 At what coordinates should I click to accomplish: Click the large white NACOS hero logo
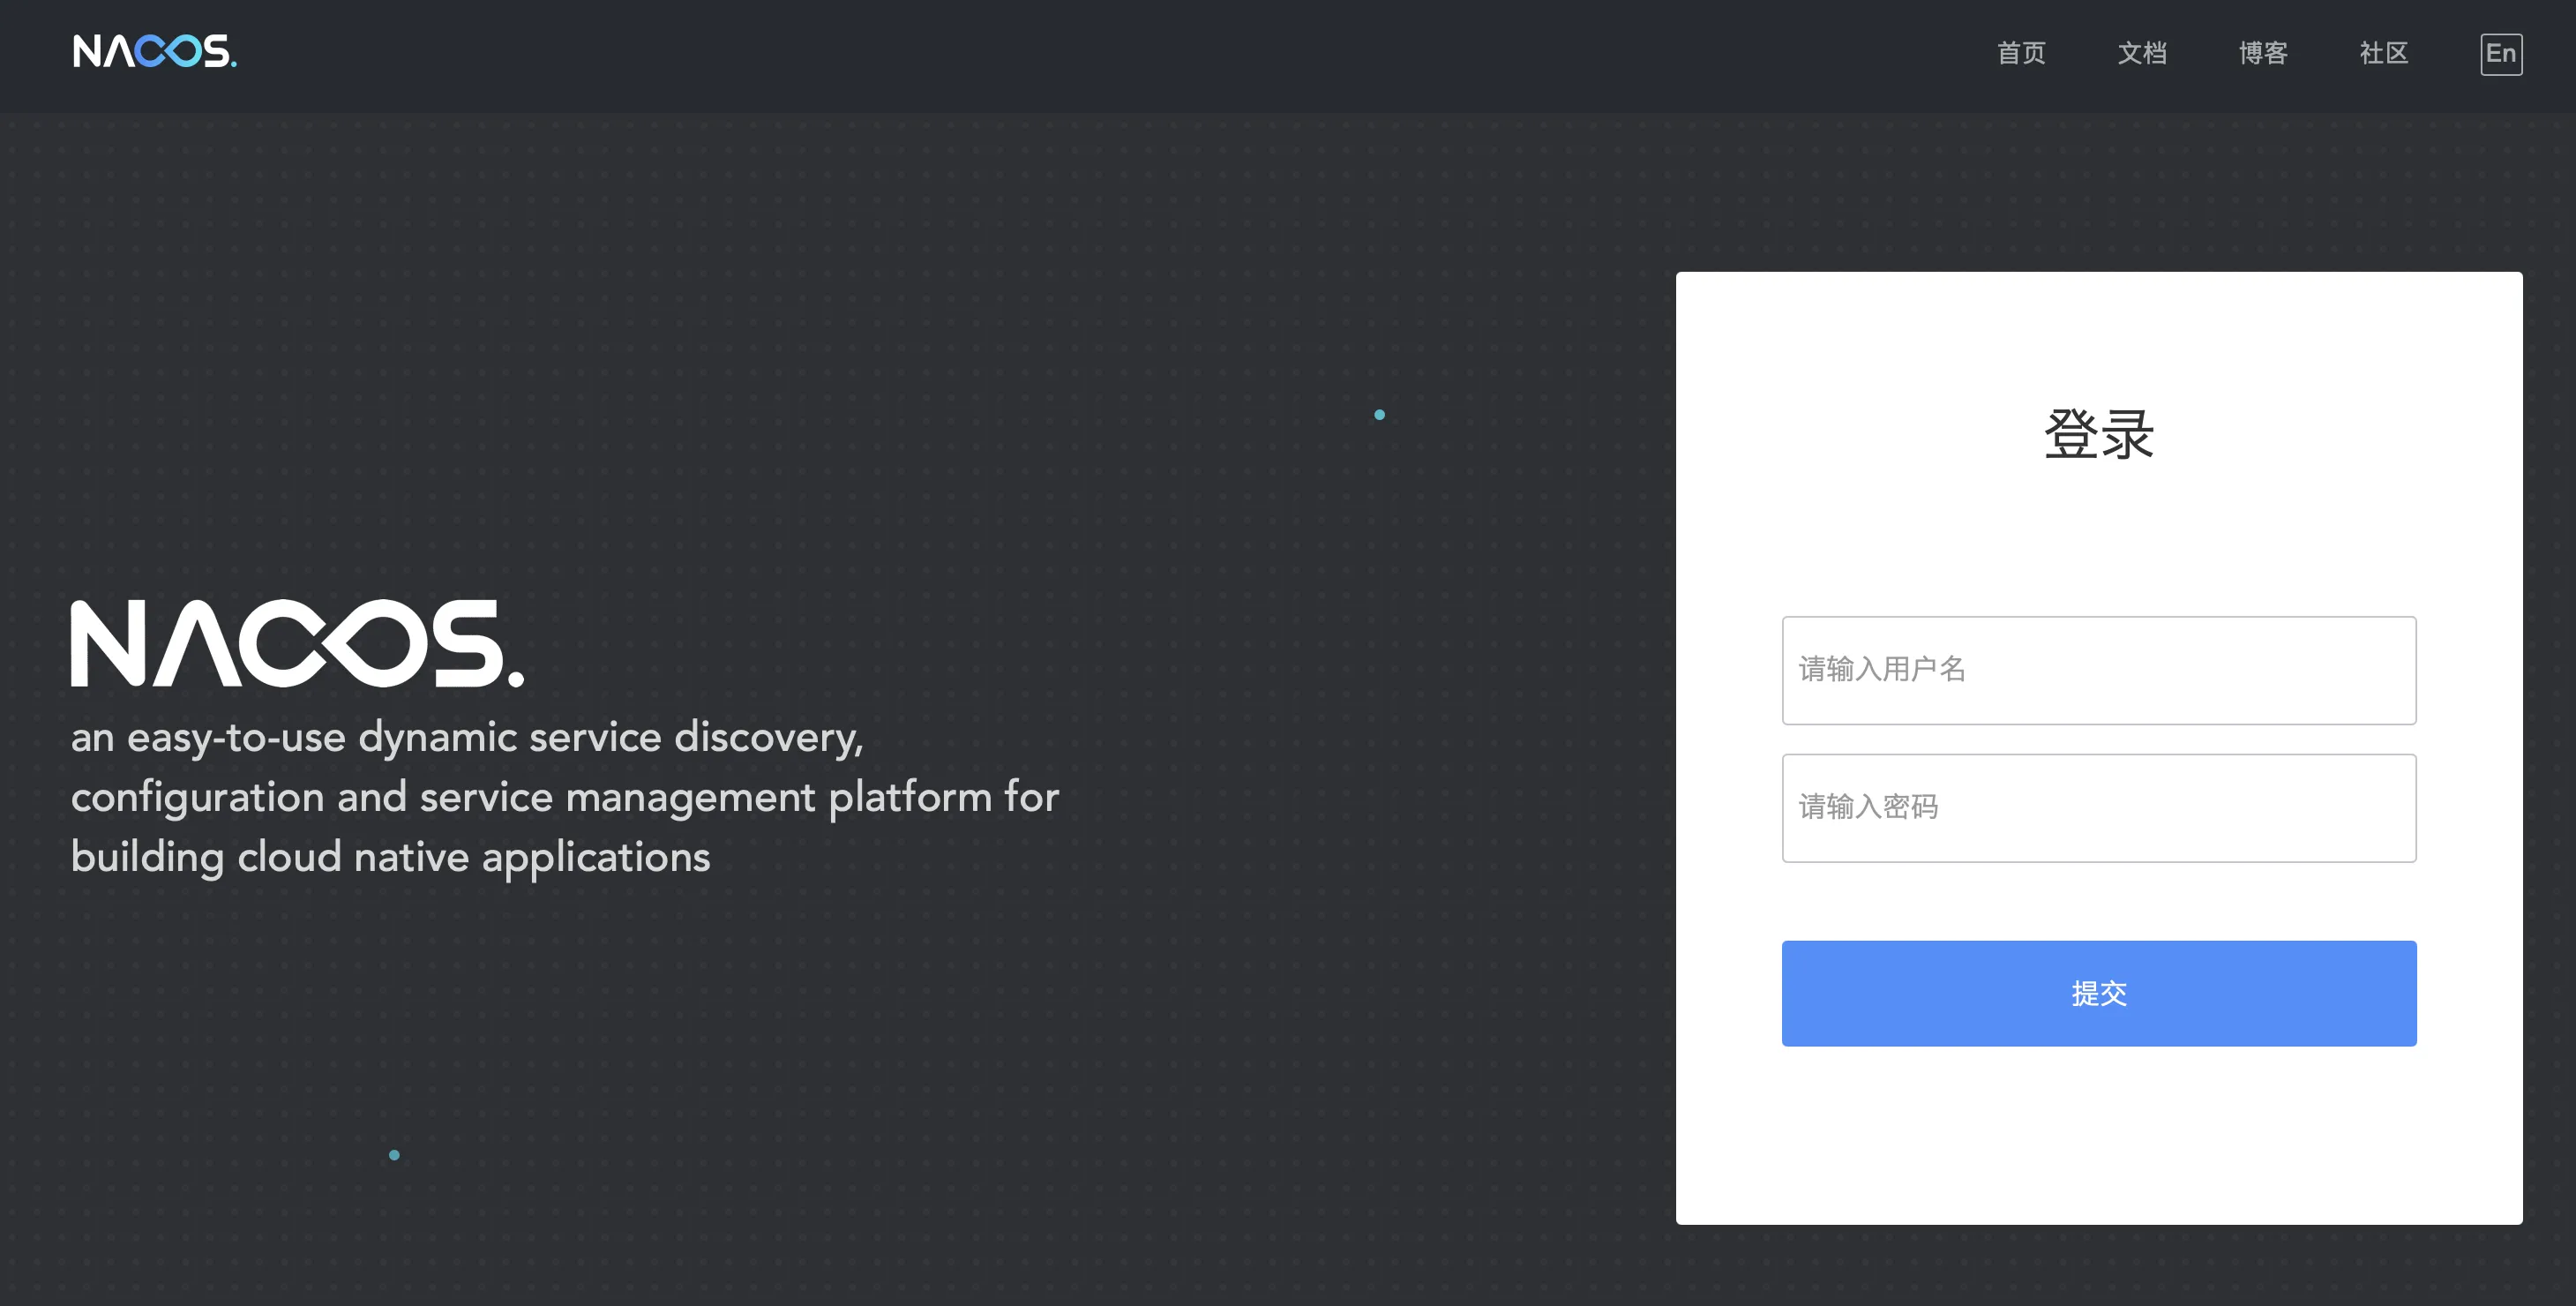pos(296,643)
